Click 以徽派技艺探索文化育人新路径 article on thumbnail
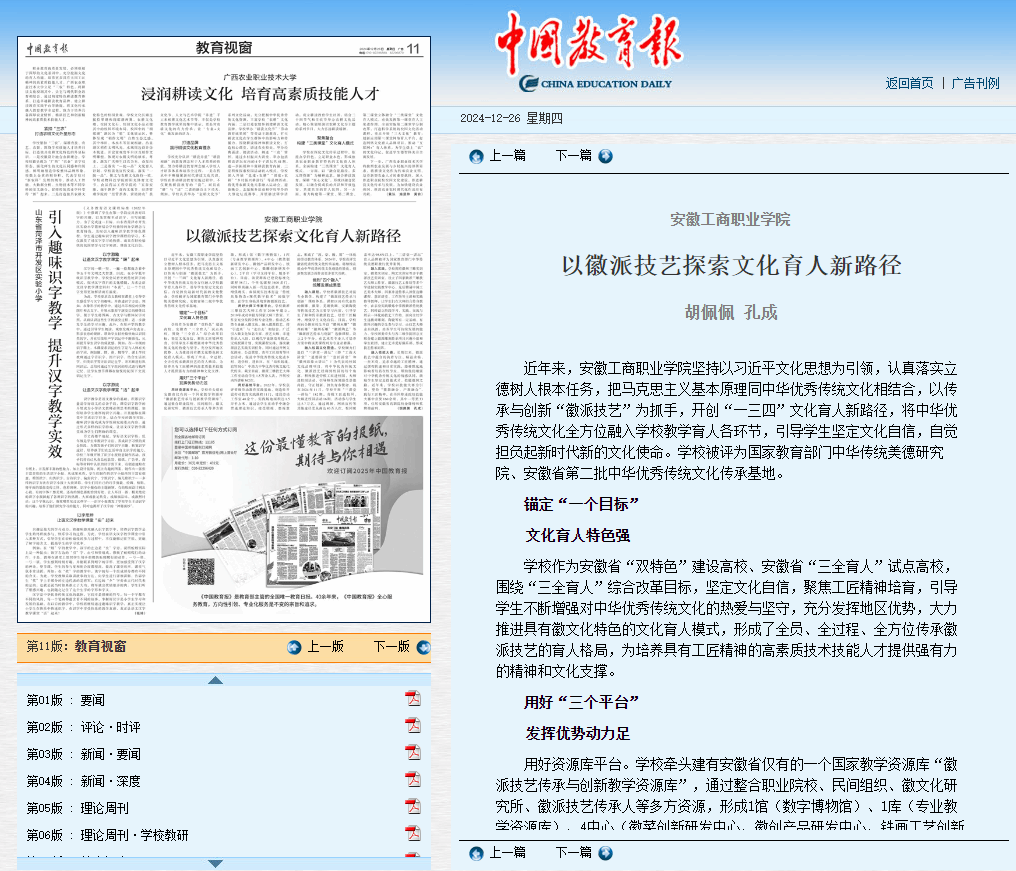 (x=293, y=235)
